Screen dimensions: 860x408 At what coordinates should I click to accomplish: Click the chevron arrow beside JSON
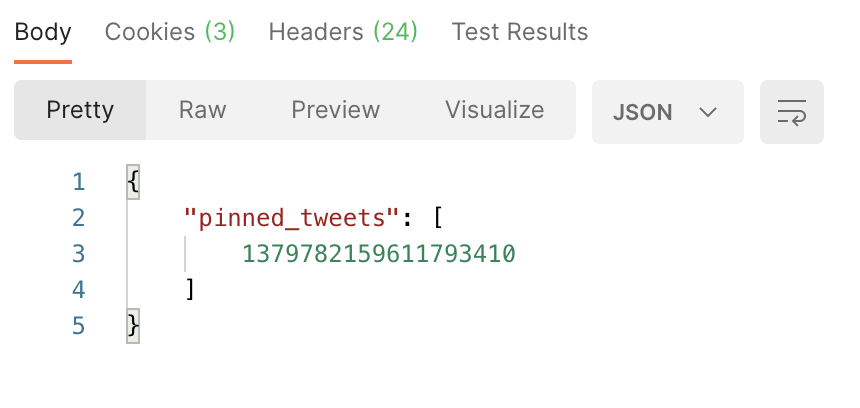[x=708, y=112]
